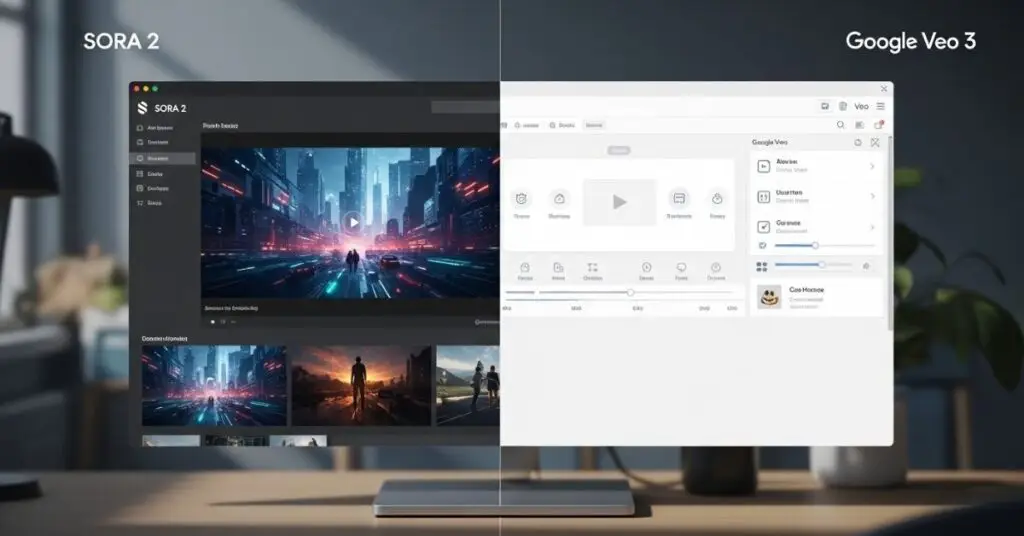Image resolution: width=1024 pixels, height=536 pixels.
Task: Click the document icon beside the Veo label
Action: [843, 106]
